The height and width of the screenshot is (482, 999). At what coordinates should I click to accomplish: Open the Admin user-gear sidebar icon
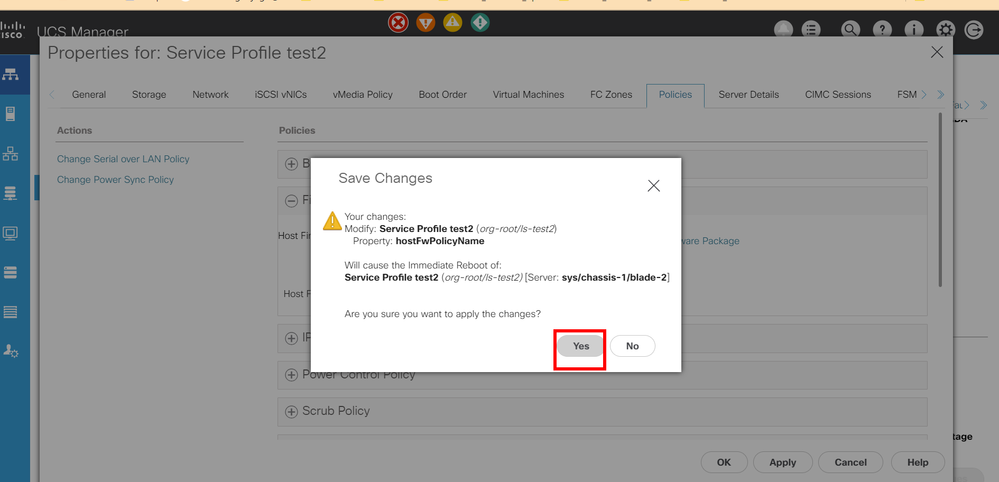[11, 350]
